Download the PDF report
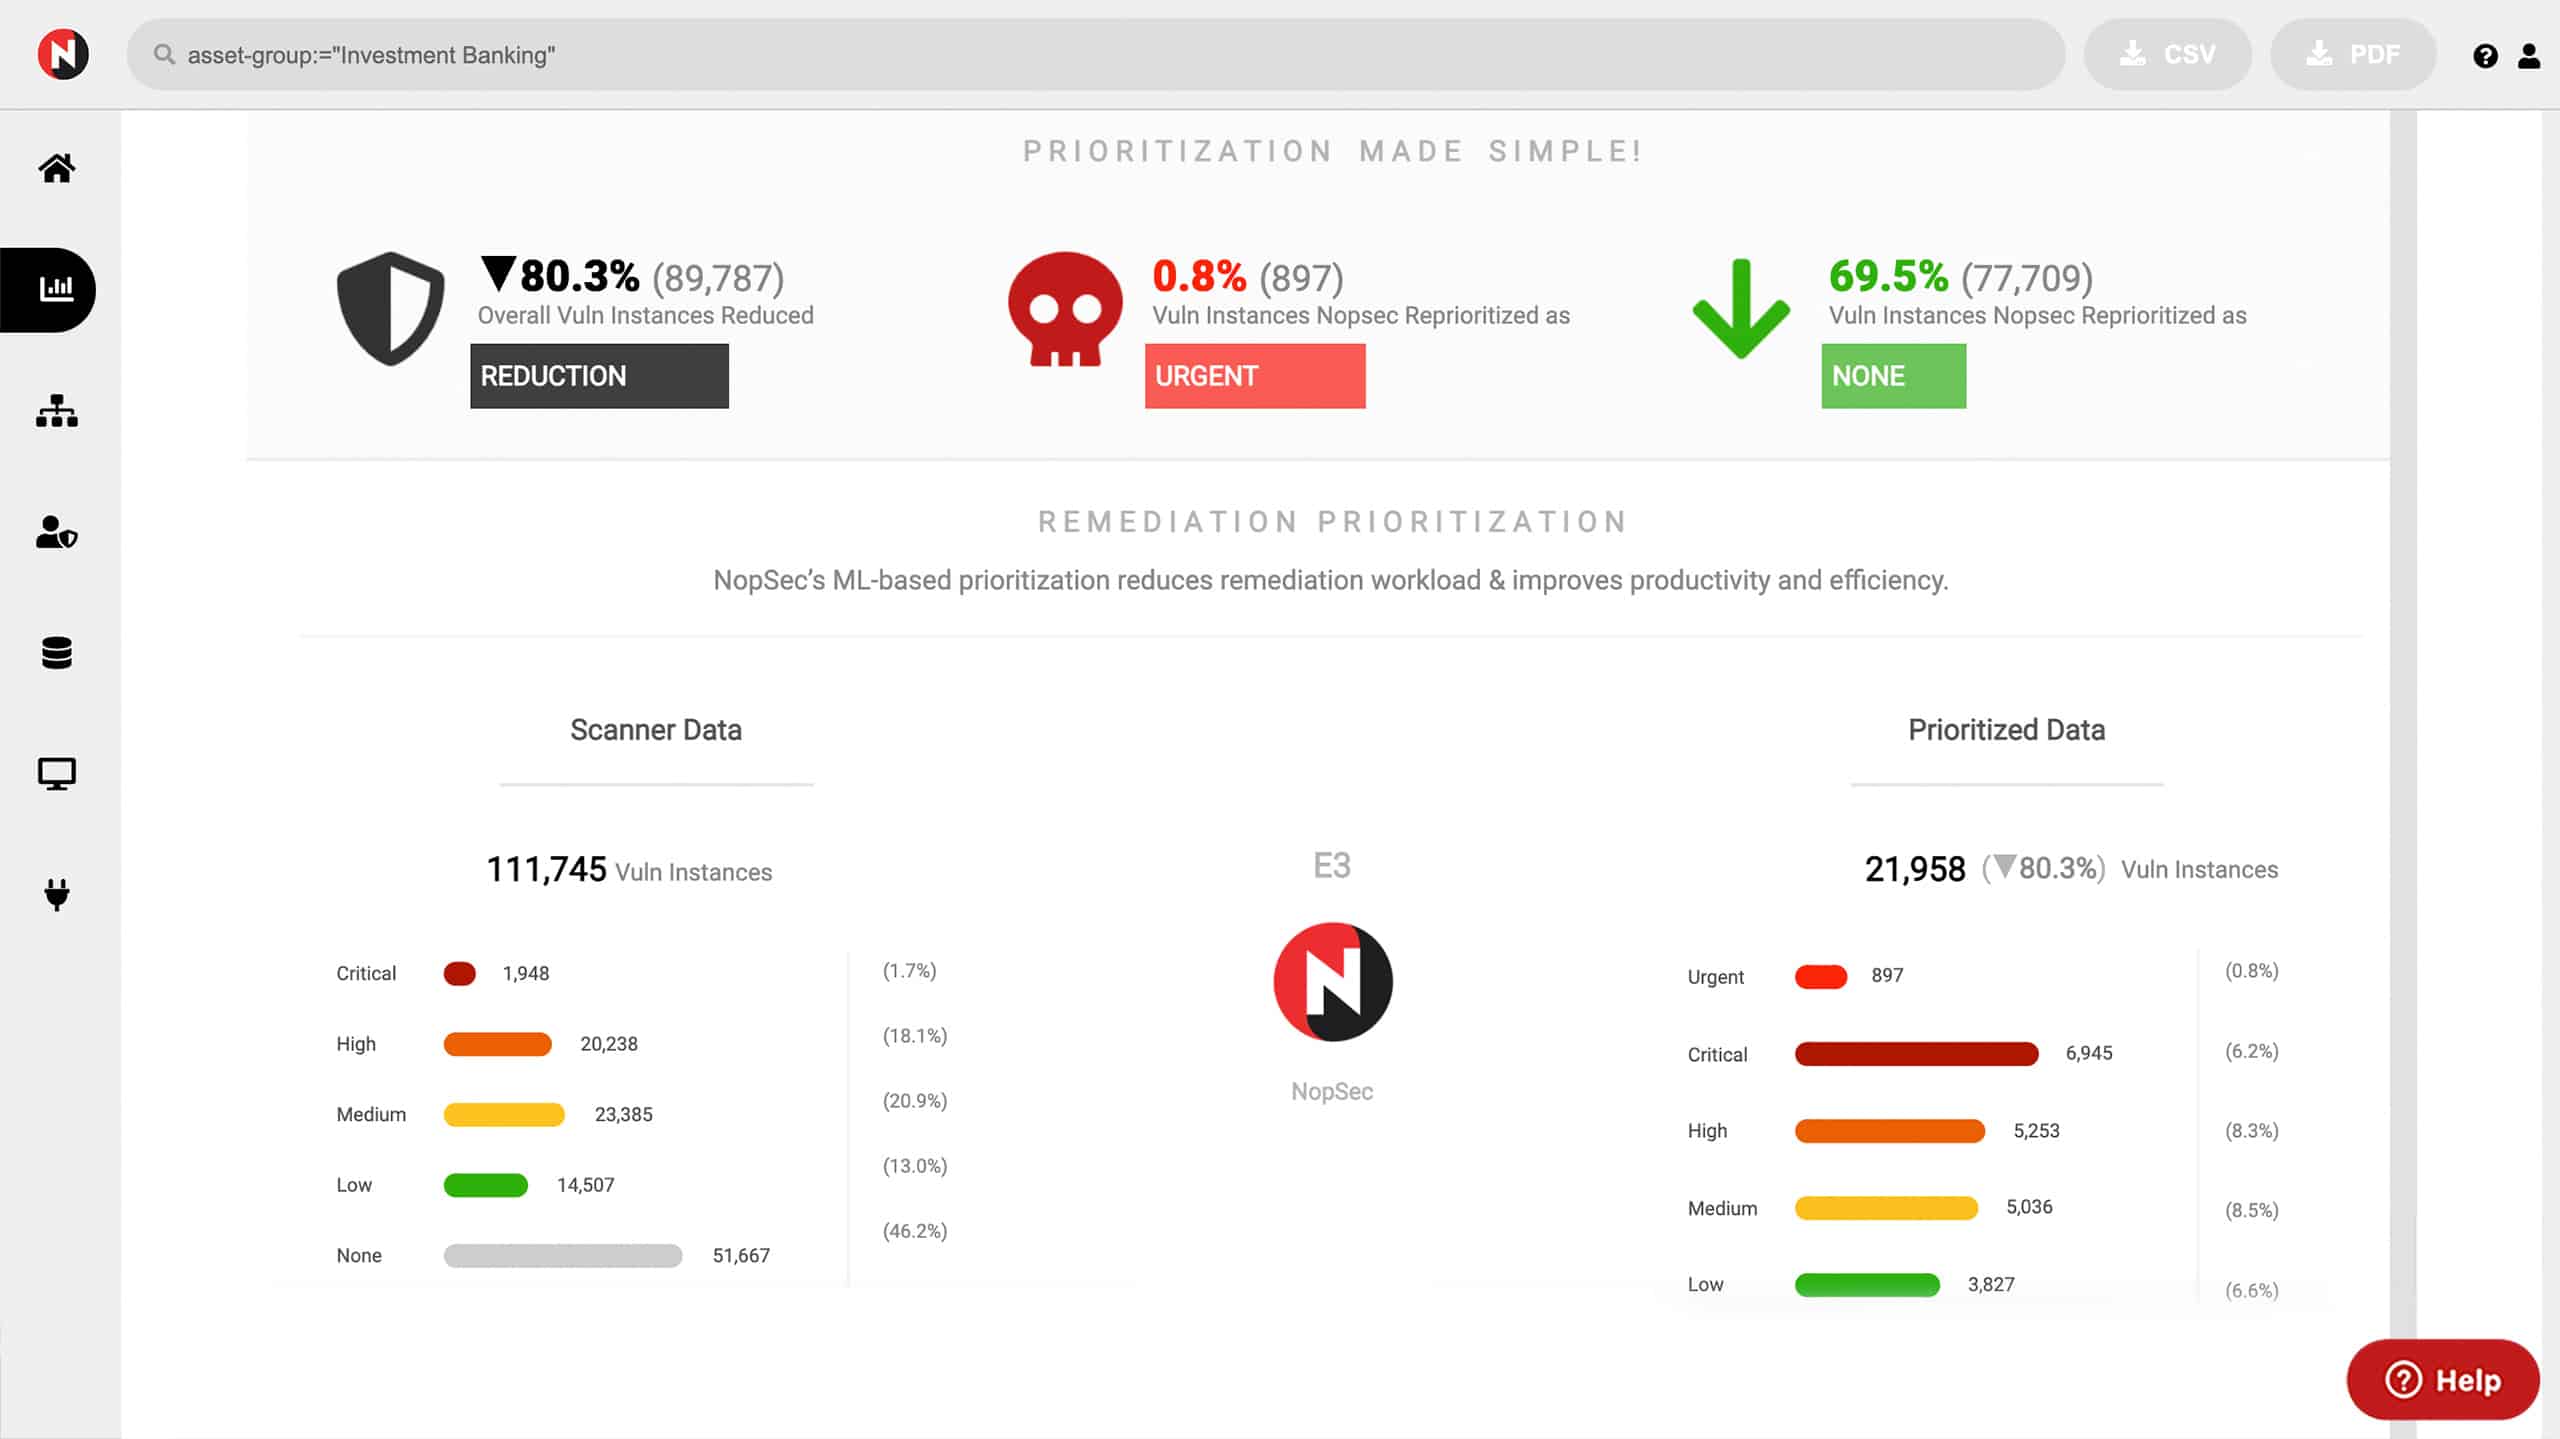The width and height of the screenshot is (2560, 1439). click(2353, 54)
